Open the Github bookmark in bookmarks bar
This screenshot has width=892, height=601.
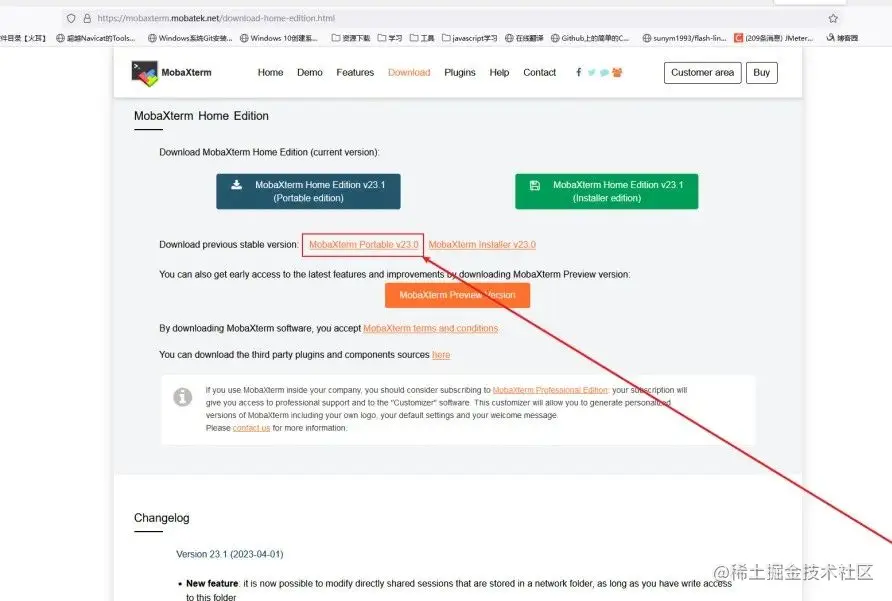pyautogui.click(x=590, y=38)
